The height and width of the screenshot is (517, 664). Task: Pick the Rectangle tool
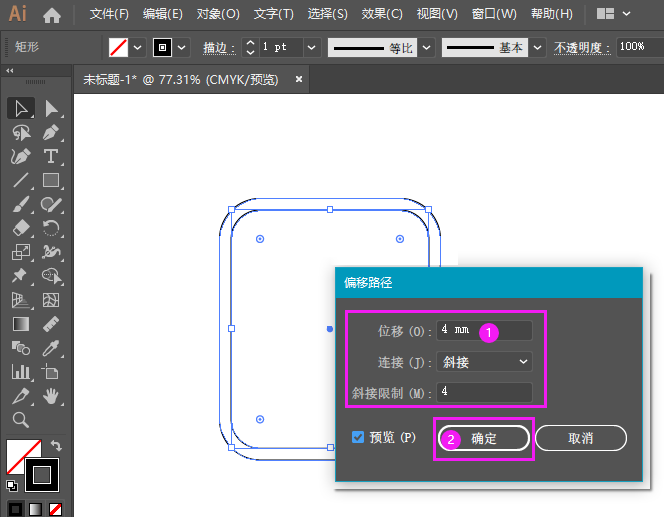(51, 181)
